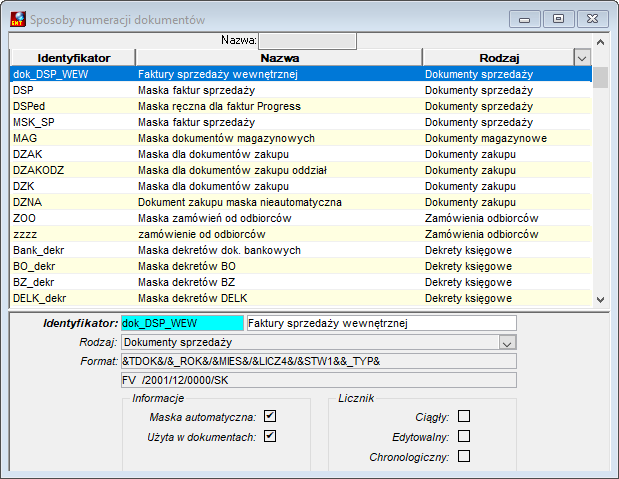Toggle the Maska automatyczna checkbox

click(270, 416)
